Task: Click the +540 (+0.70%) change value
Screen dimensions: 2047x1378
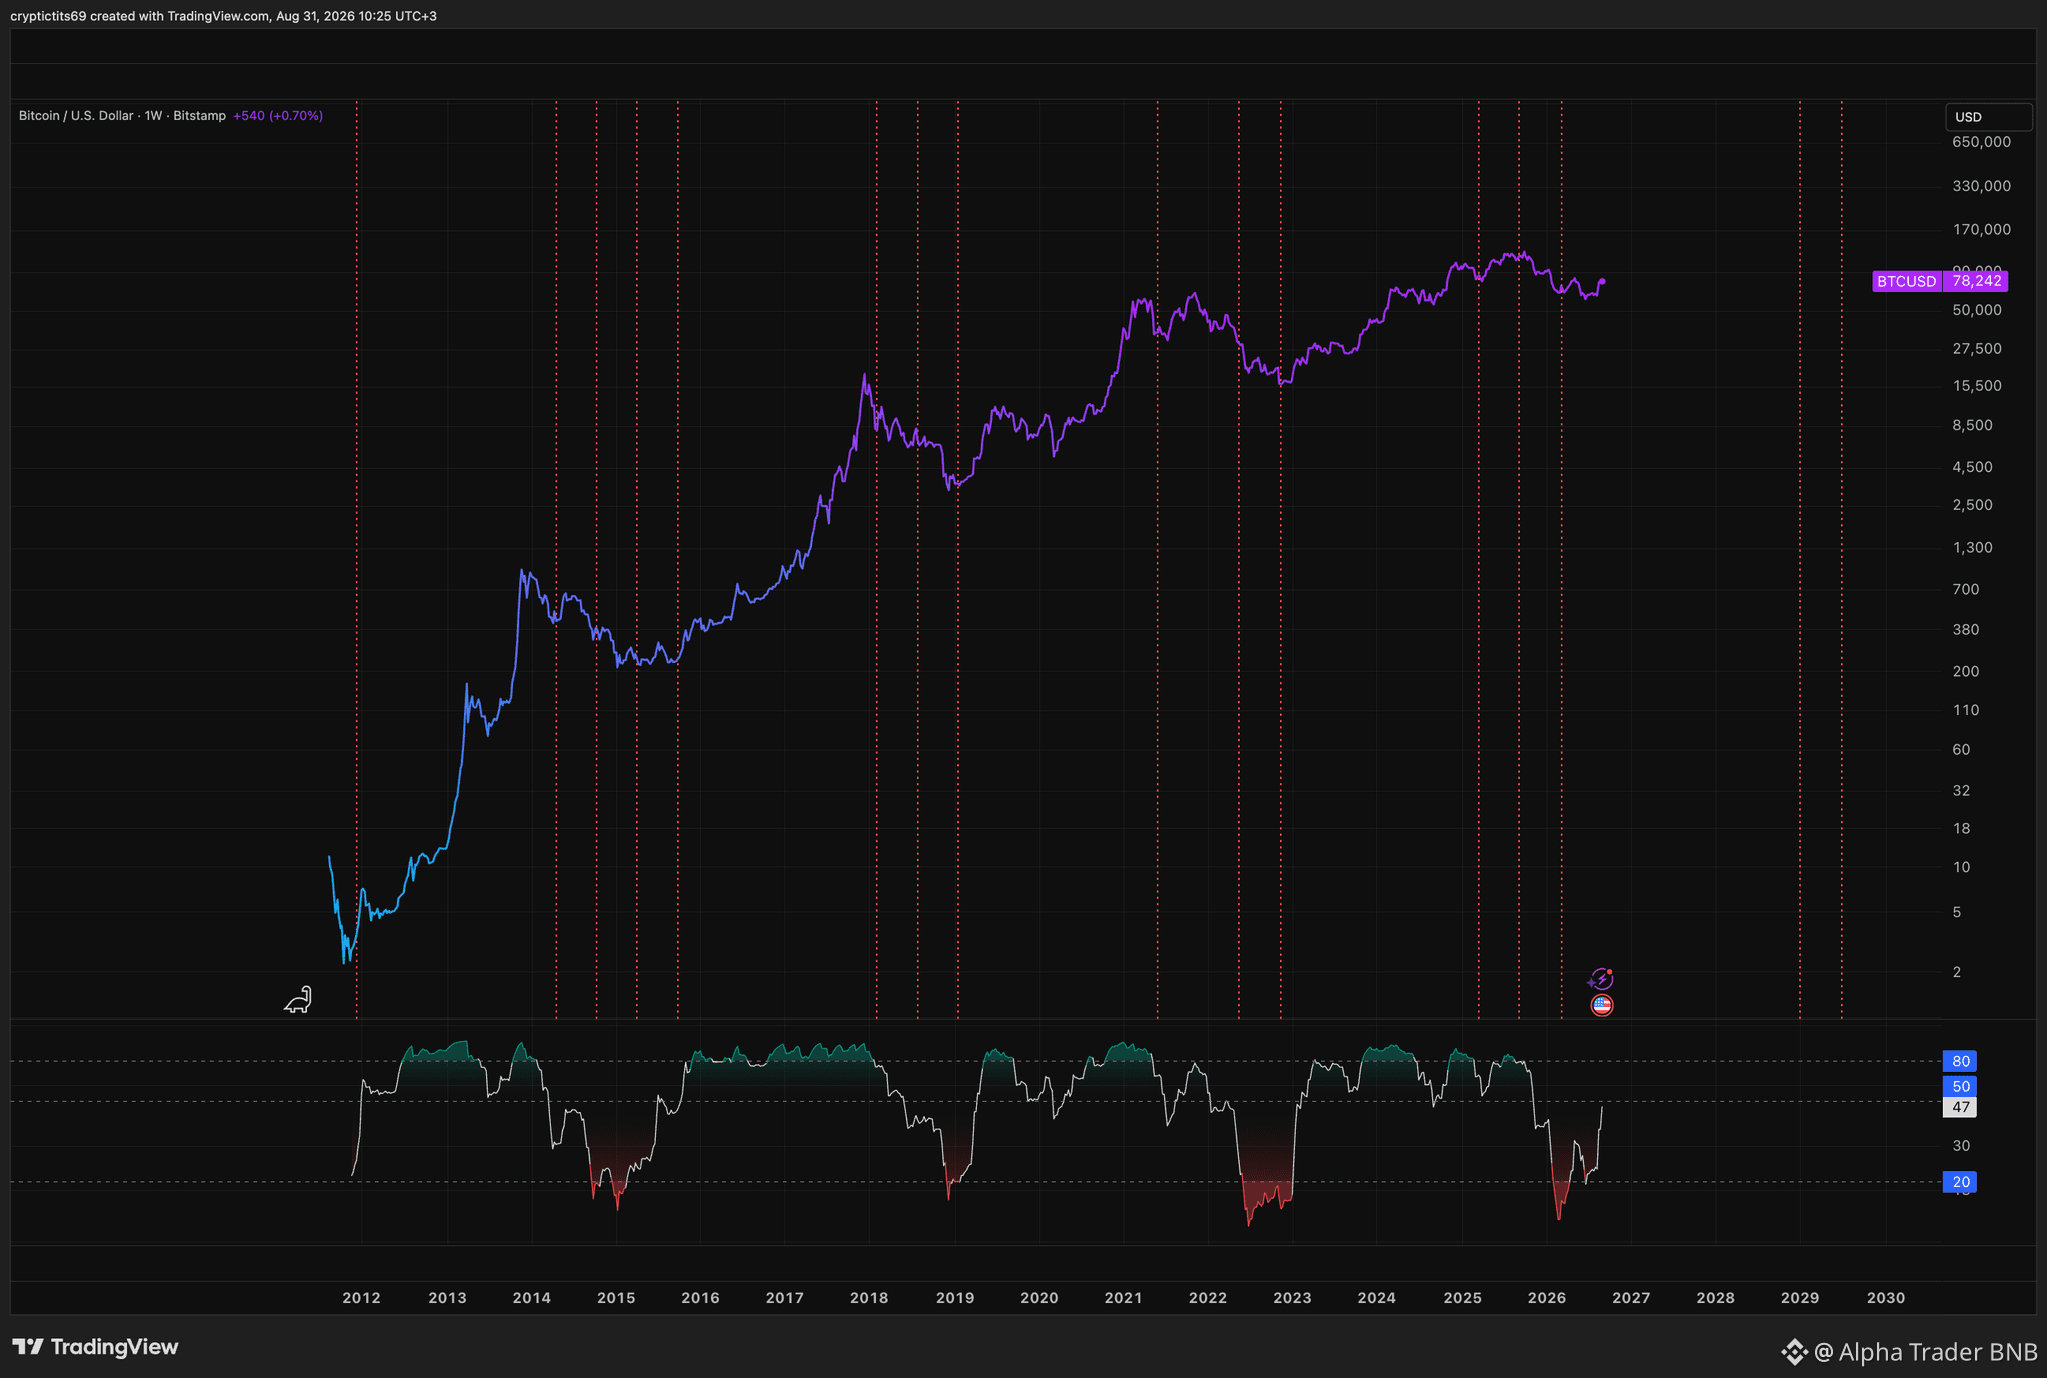Action: click(278, 116)
